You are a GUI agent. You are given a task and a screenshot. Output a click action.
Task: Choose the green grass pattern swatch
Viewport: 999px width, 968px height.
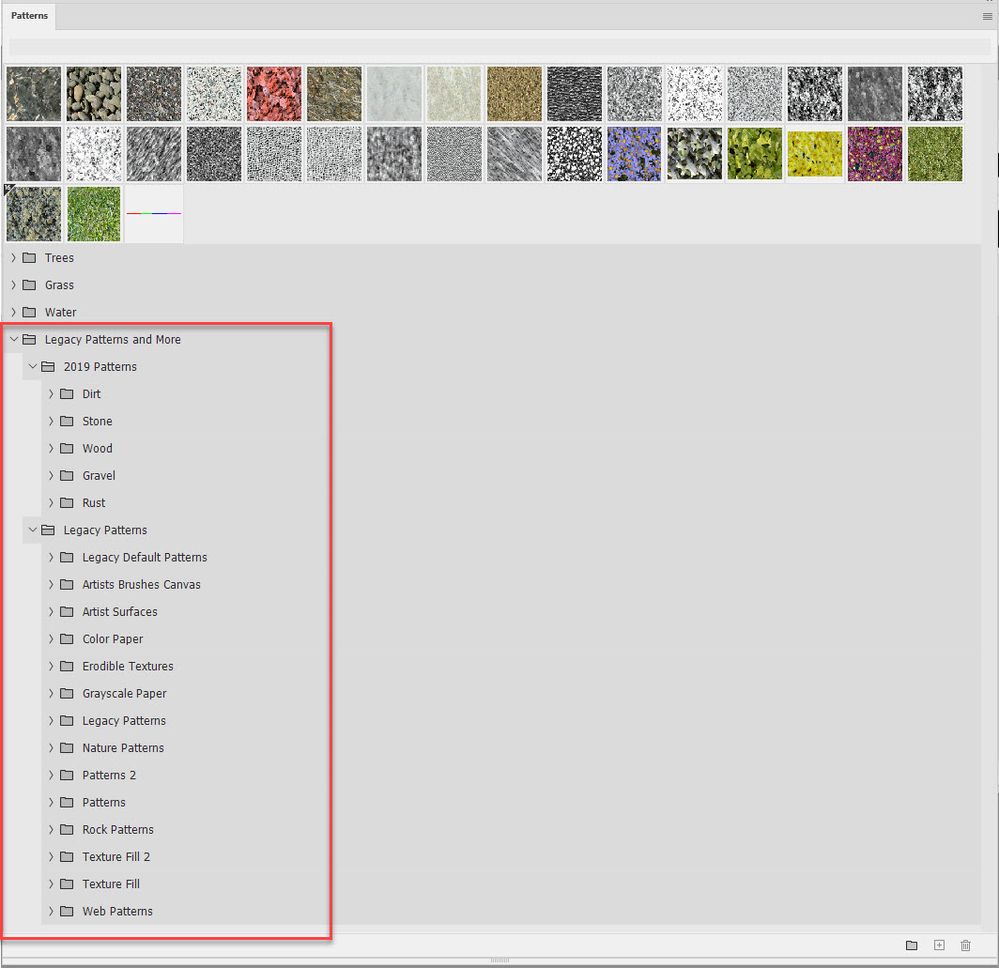(94, 213)
